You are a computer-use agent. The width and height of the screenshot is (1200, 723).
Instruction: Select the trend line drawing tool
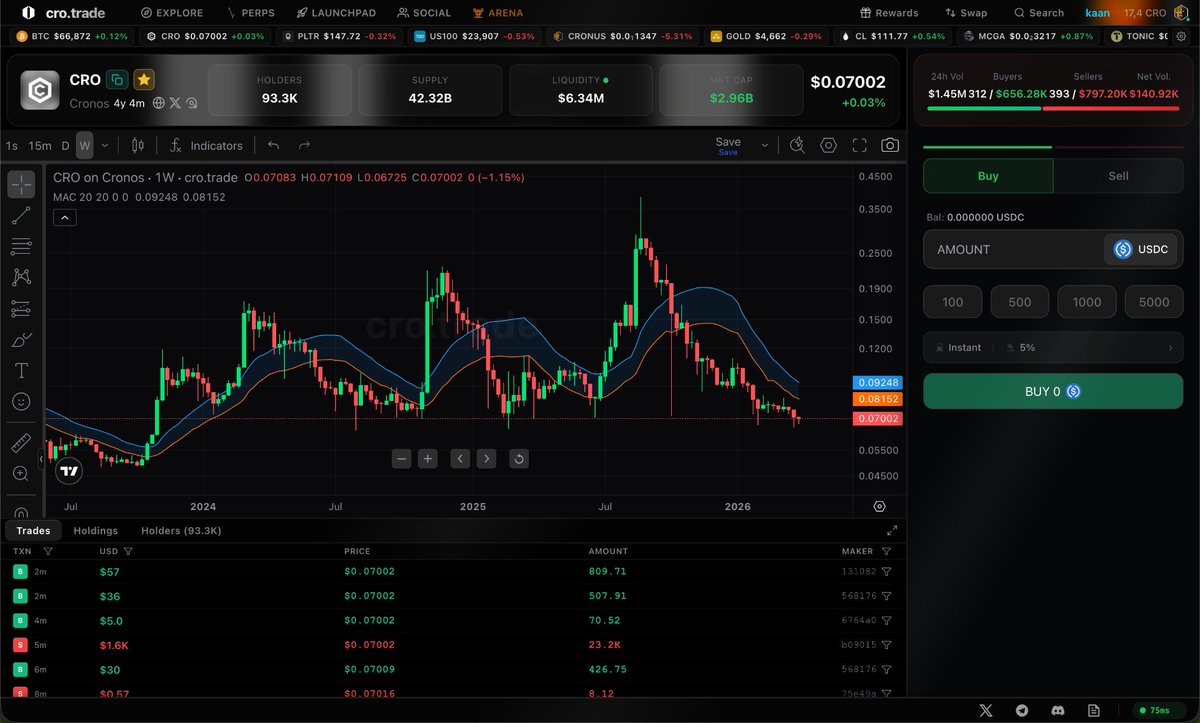pyautogui.click(x=21, y=215)
